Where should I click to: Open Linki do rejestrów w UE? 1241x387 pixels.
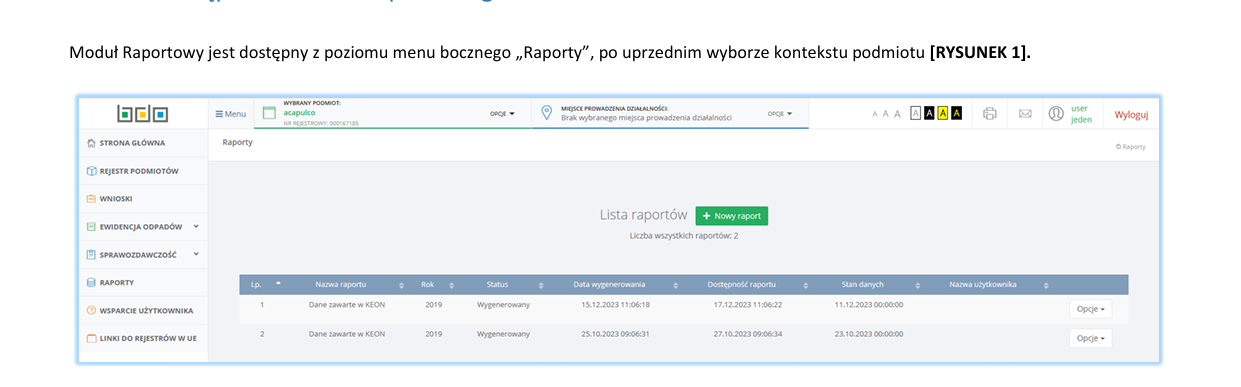tap(142, 338)
